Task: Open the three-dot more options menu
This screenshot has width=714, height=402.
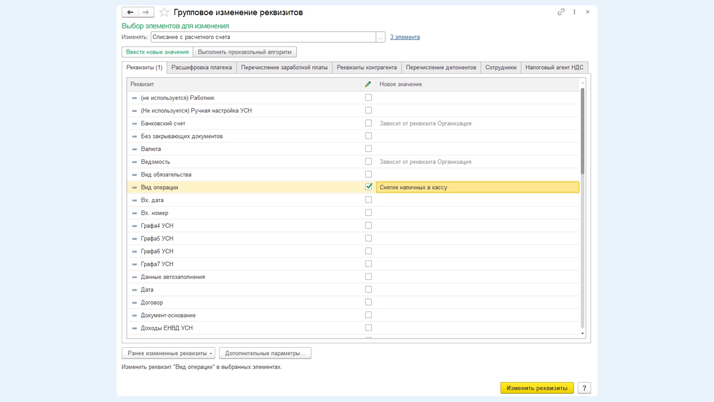Action: 574,12
